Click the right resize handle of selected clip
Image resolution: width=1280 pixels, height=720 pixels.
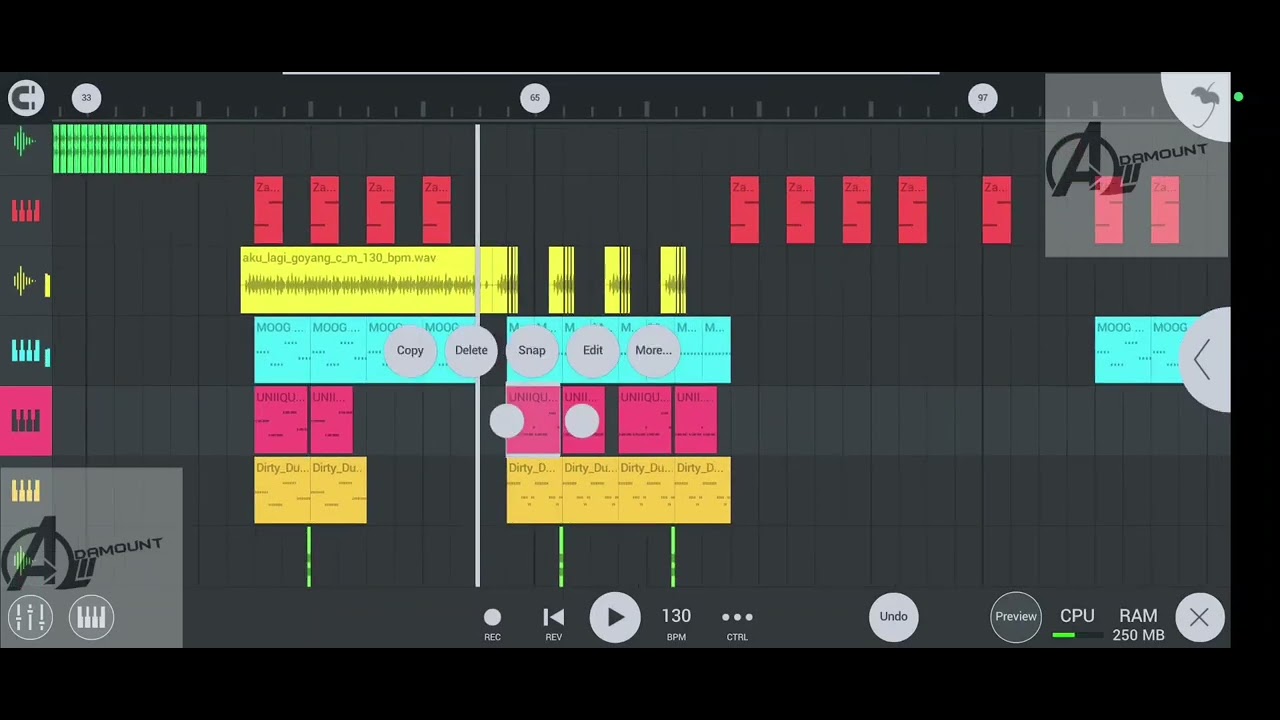[x=582, y=421]
